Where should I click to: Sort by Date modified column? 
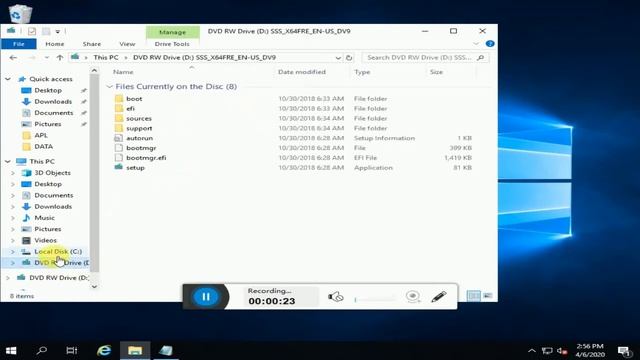(302, 72)
